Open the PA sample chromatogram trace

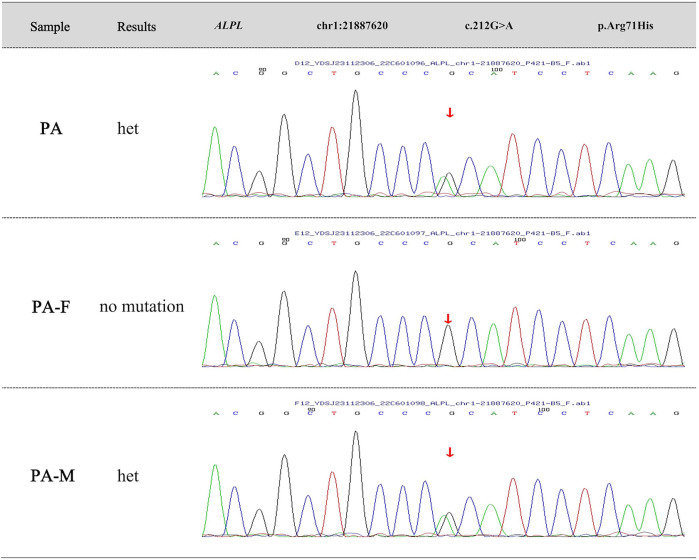click(x=443, y=143)
